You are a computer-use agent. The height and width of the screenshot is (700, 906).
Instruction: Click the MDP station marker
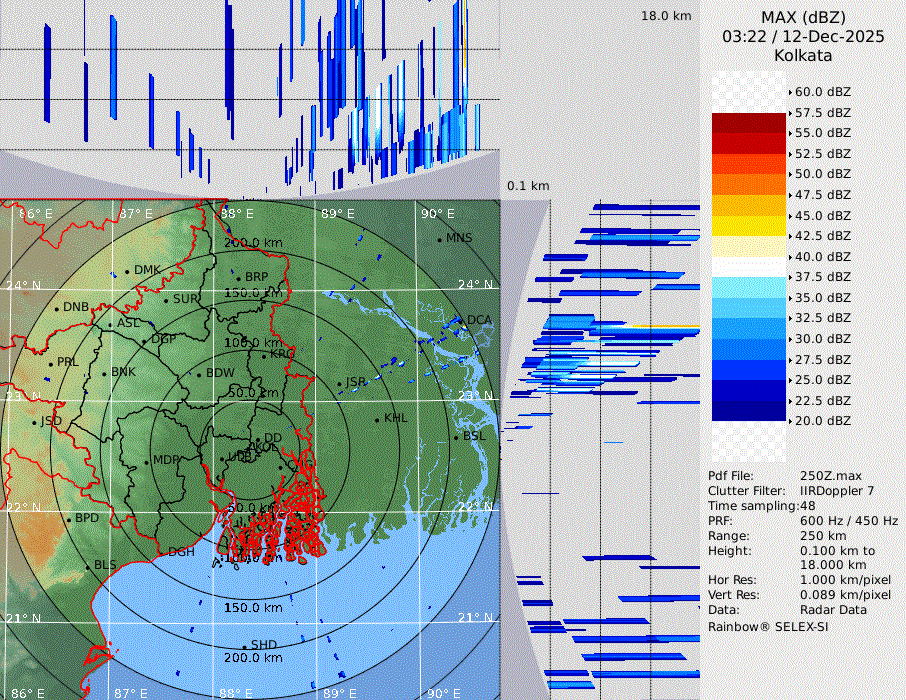click(147, 461)
